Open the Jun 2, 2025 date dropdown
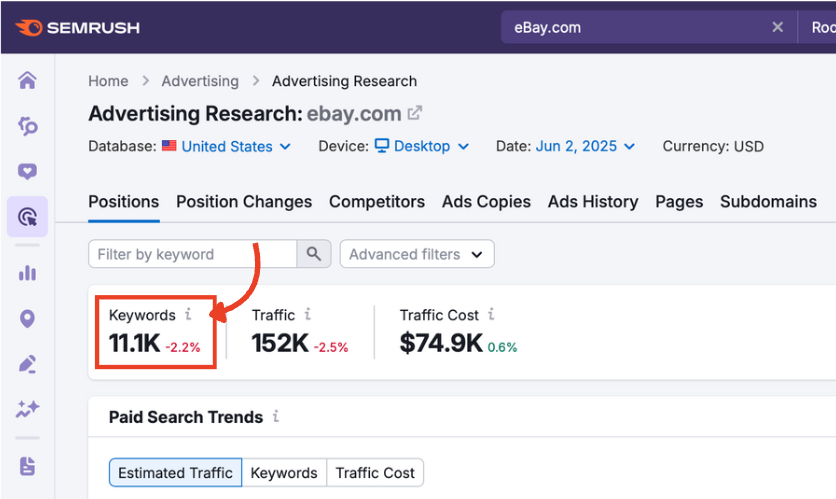Viewport: 836px width, 499px height. point(585,146)
